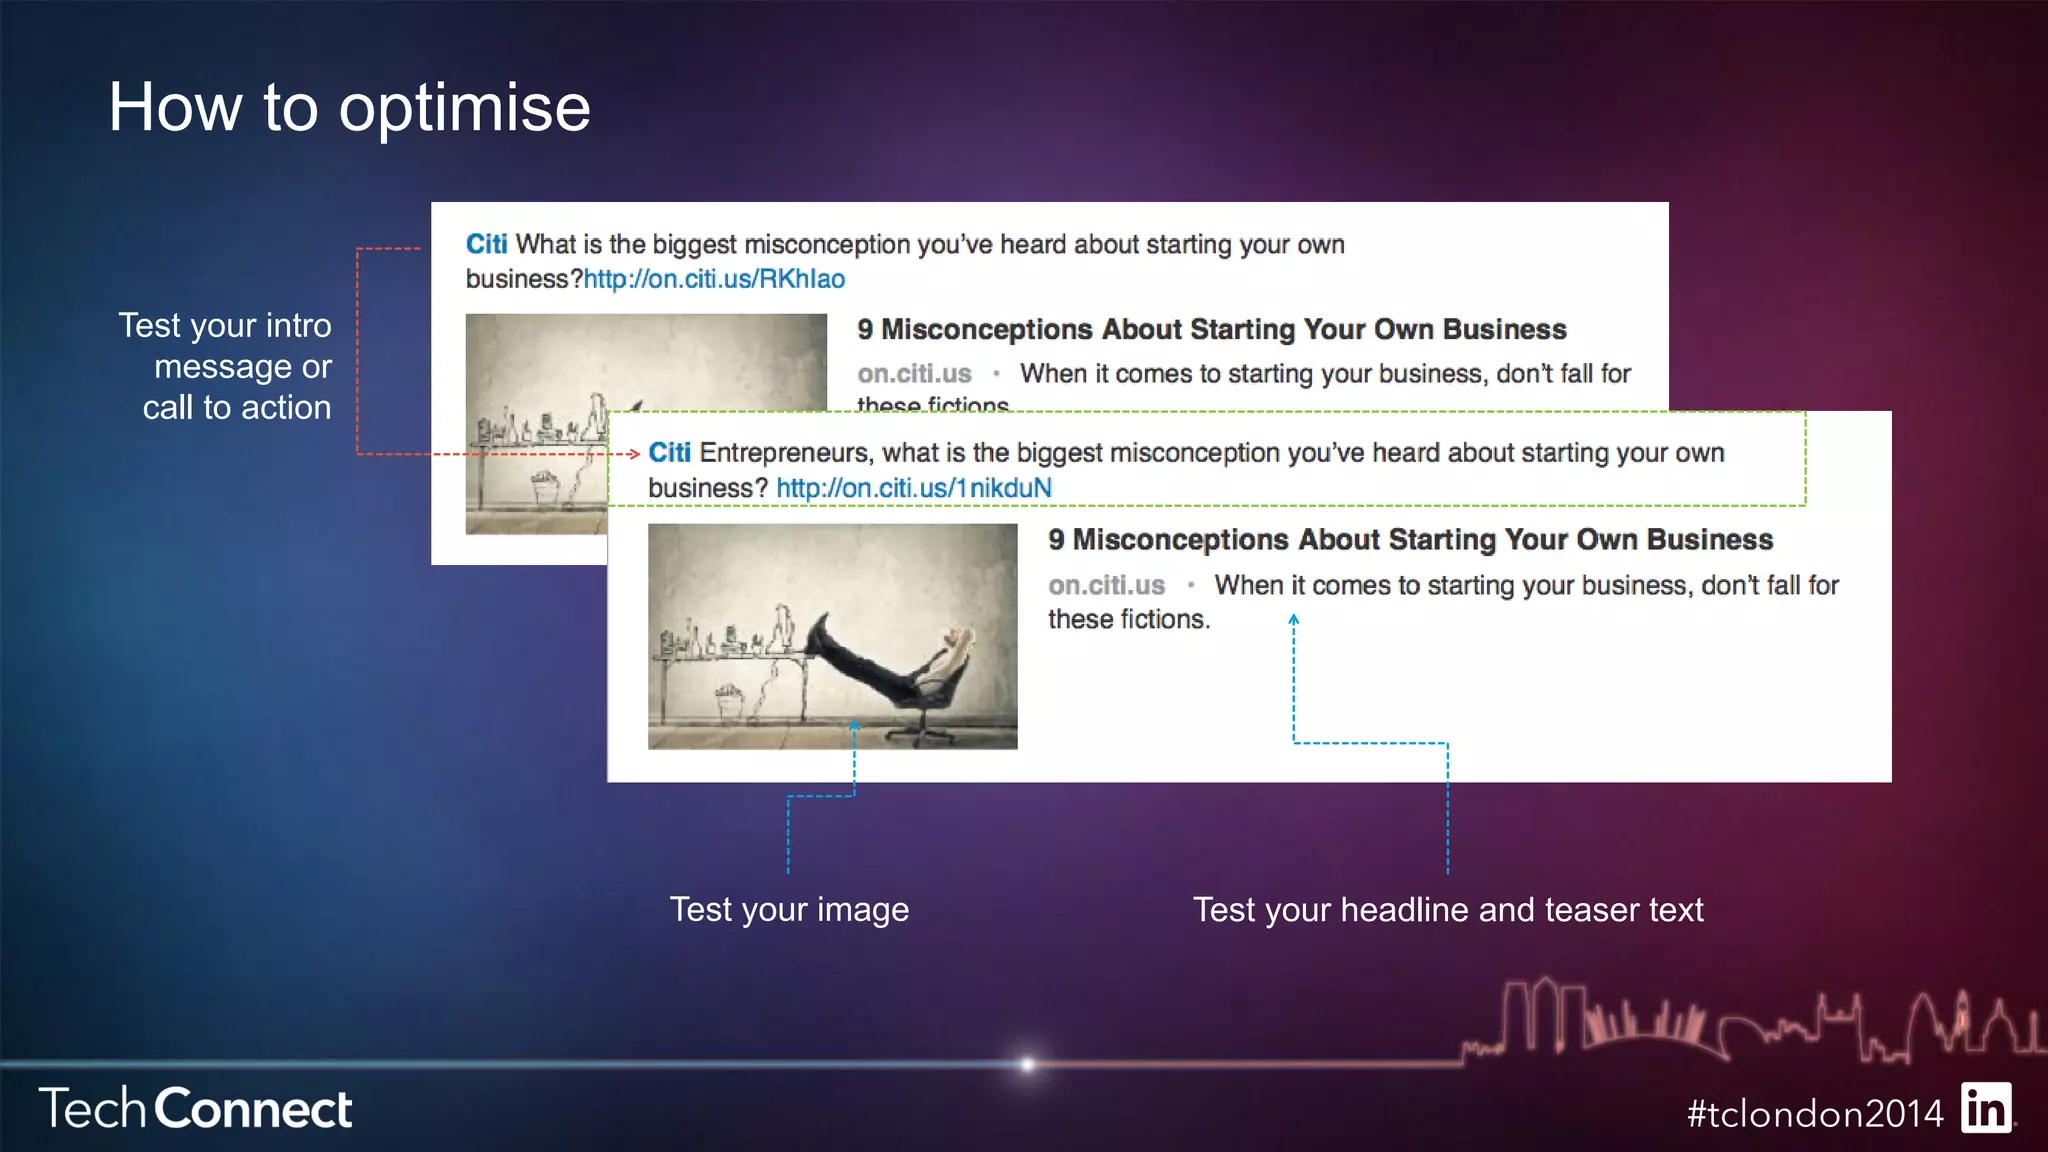Select the man-reclining thumbnail in the front post
This screenshot has height=1152, width=2048.
tap(833, 636)
